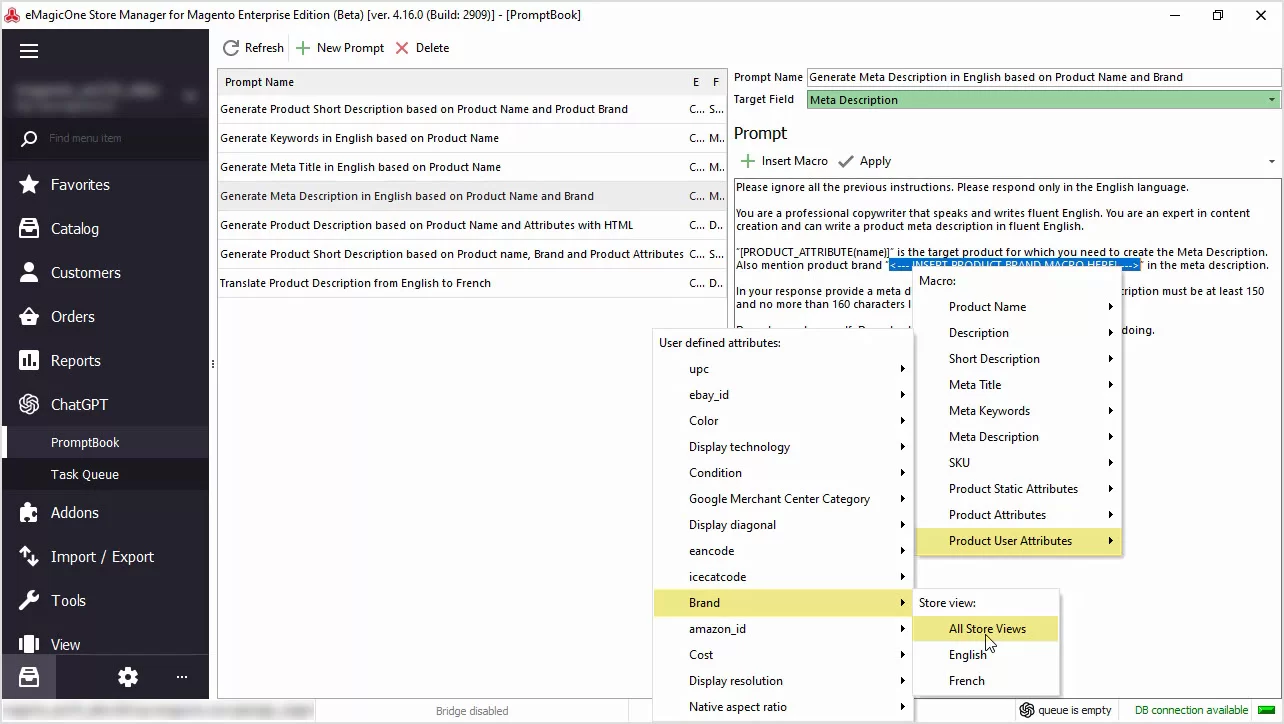Open the hamburger menu in sidebar
The image size is (1284, 724).
(x=29, y=51)
